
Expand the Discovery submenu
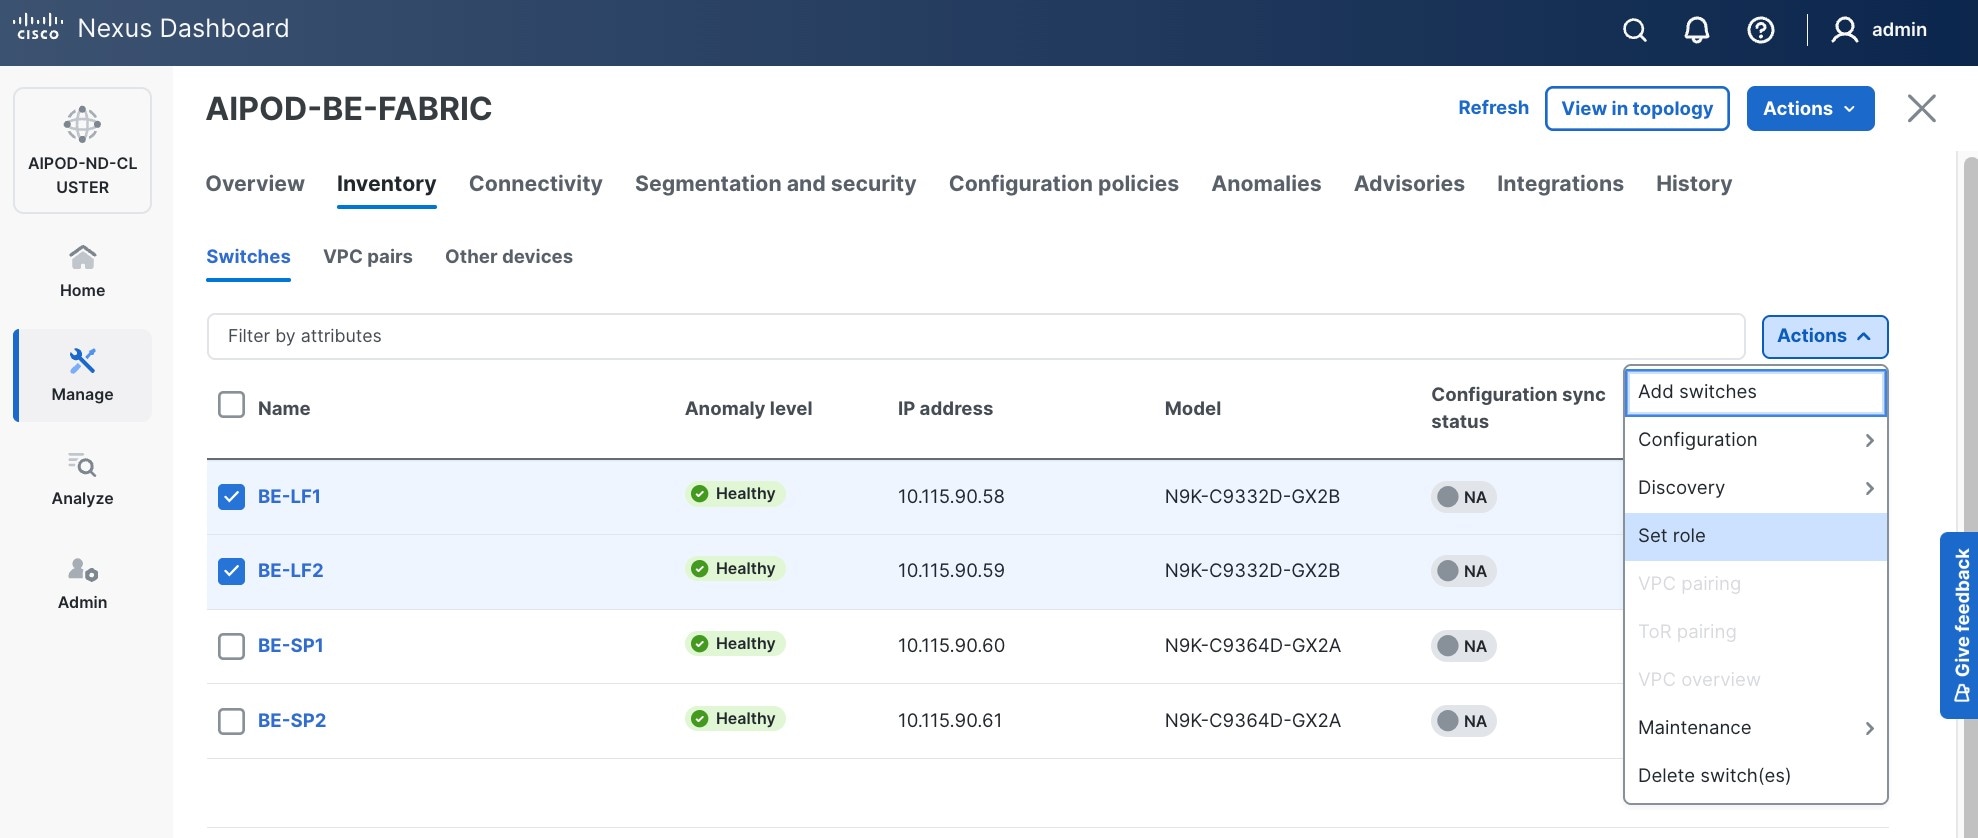tap(1755, 488)
